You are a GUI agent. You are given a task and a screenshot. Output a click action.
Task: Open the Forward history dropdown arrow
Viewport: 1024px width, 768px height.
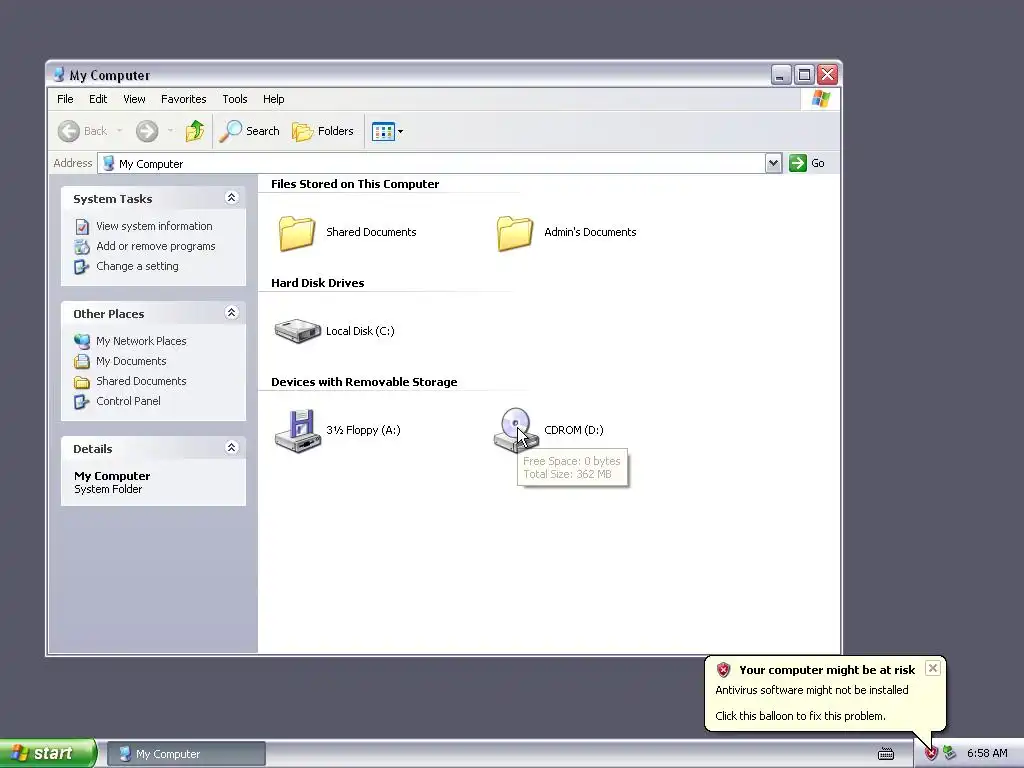(x=170, y=131)
